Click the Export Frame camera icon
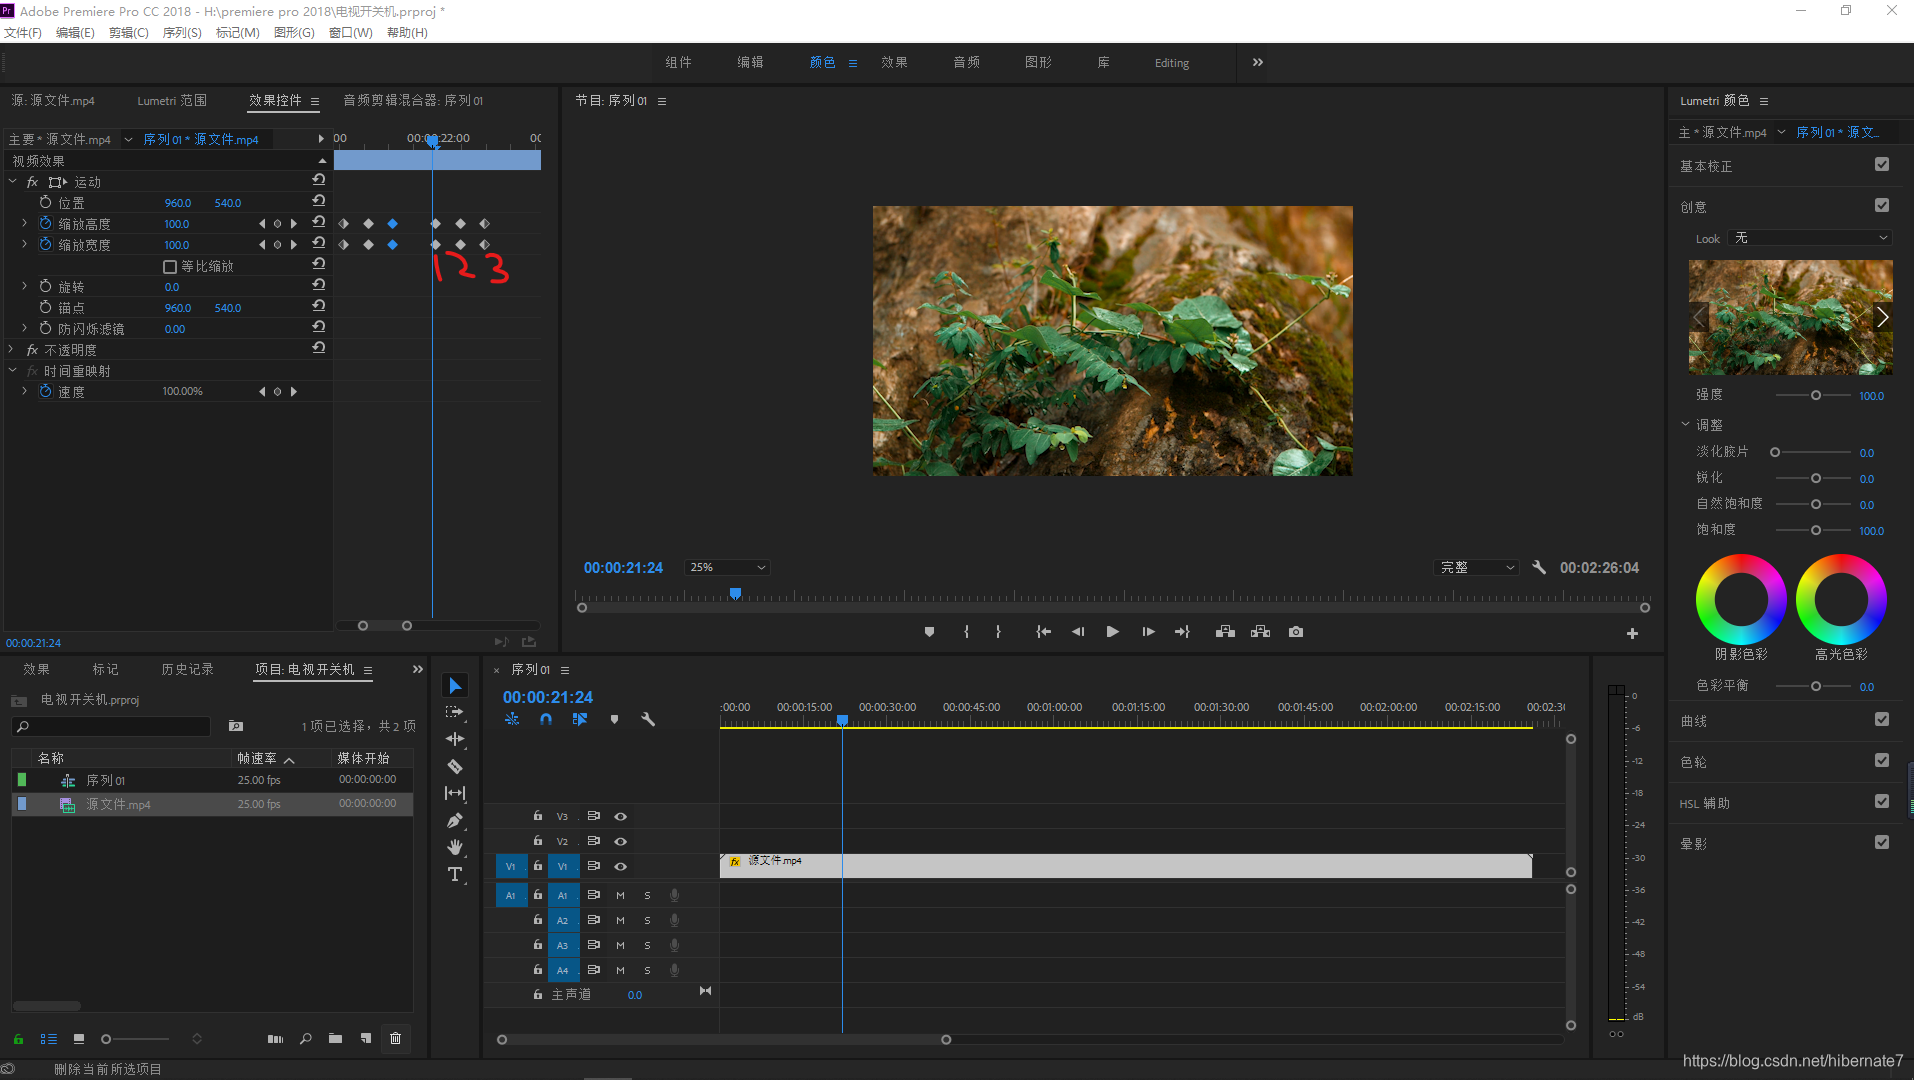 pos(1296,632)
